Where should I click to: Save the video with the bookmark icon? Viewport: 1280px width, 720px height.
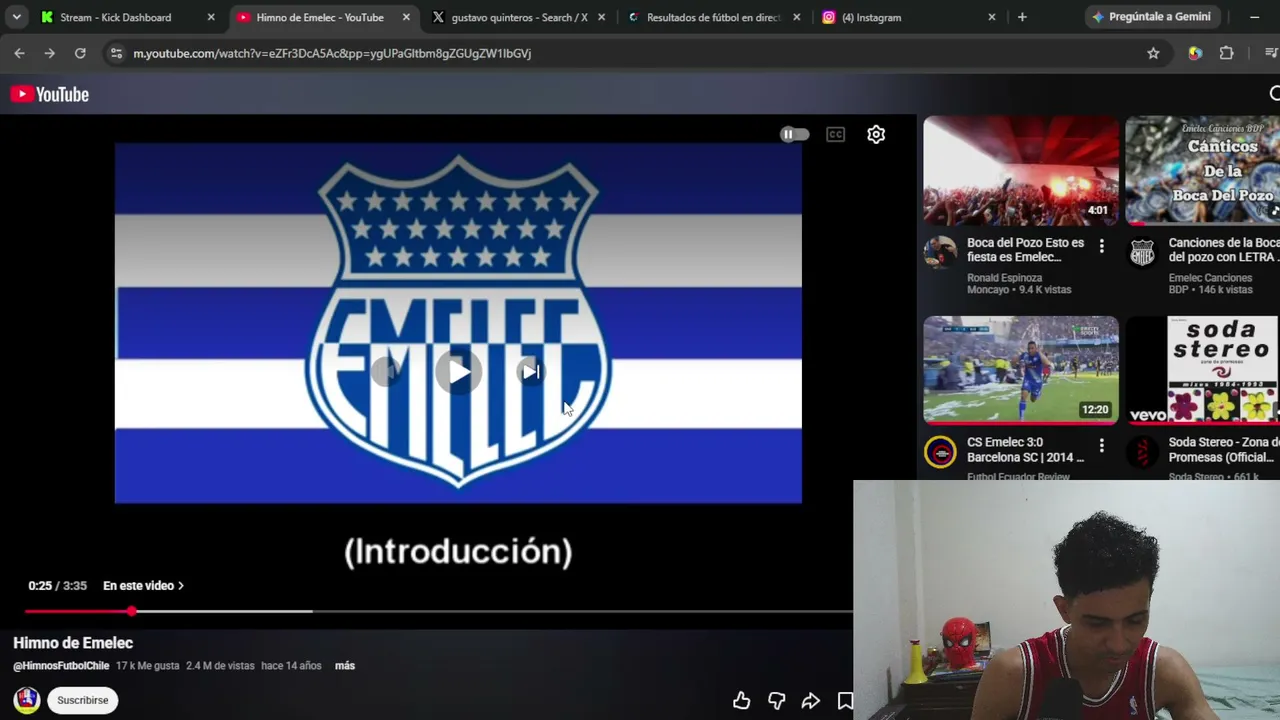[x=845, y=701]
